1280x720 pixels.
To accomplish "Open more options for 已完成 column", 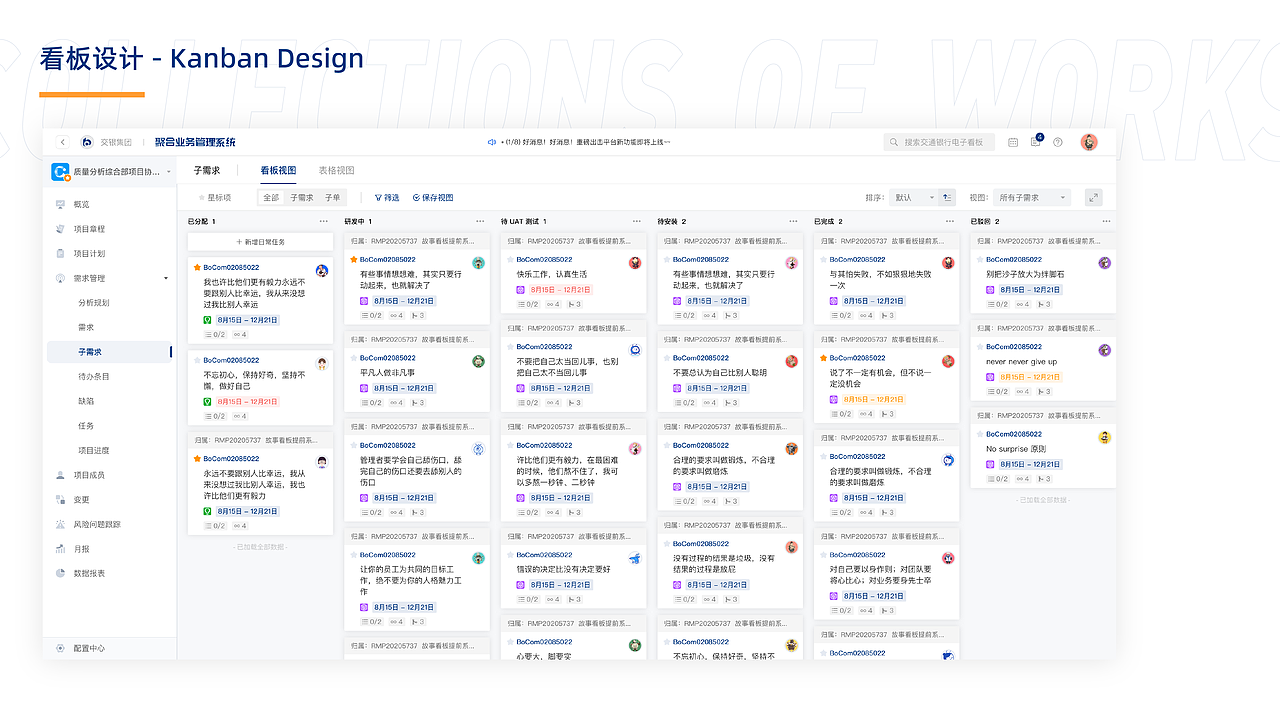I will [x=950, y=221].
